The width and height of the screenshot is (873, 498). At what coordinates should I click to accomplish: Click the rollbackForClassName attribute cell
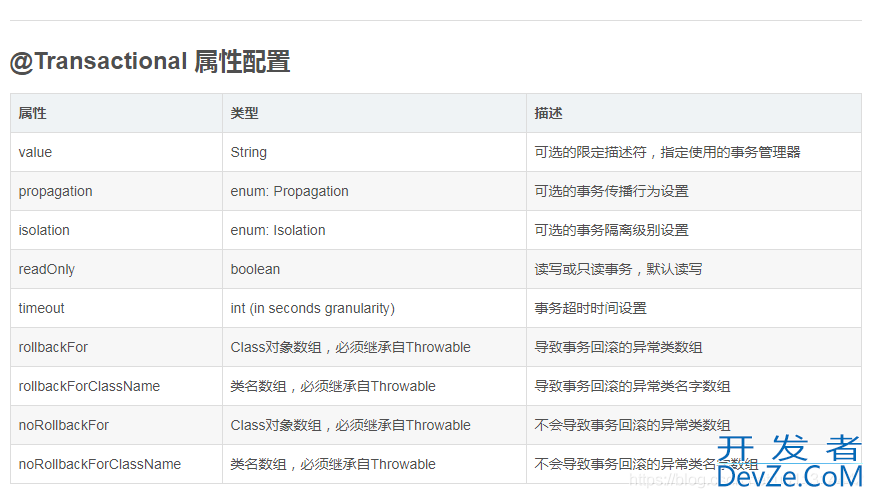pyautogui.click(x=89, y=386)
